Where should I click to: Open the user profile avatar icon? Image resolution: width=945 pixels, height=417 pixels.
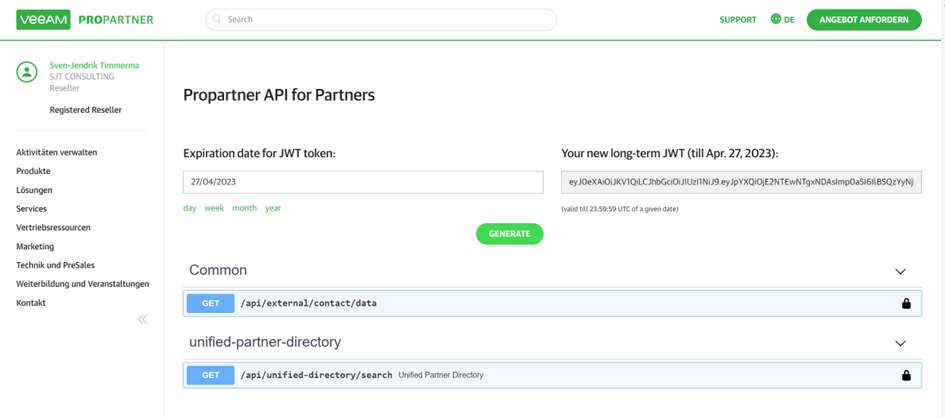click(x=27, y=72)
